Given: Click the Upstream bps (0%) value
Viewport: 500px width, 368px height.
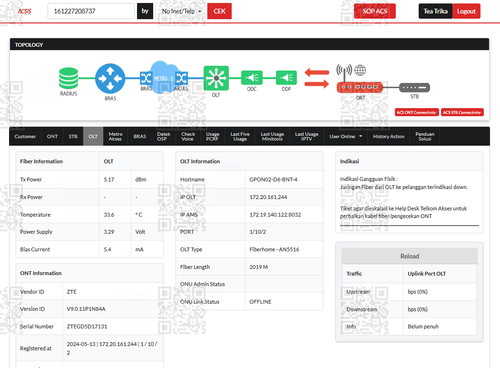Looking at the screenshot, I should coord(418,292).
